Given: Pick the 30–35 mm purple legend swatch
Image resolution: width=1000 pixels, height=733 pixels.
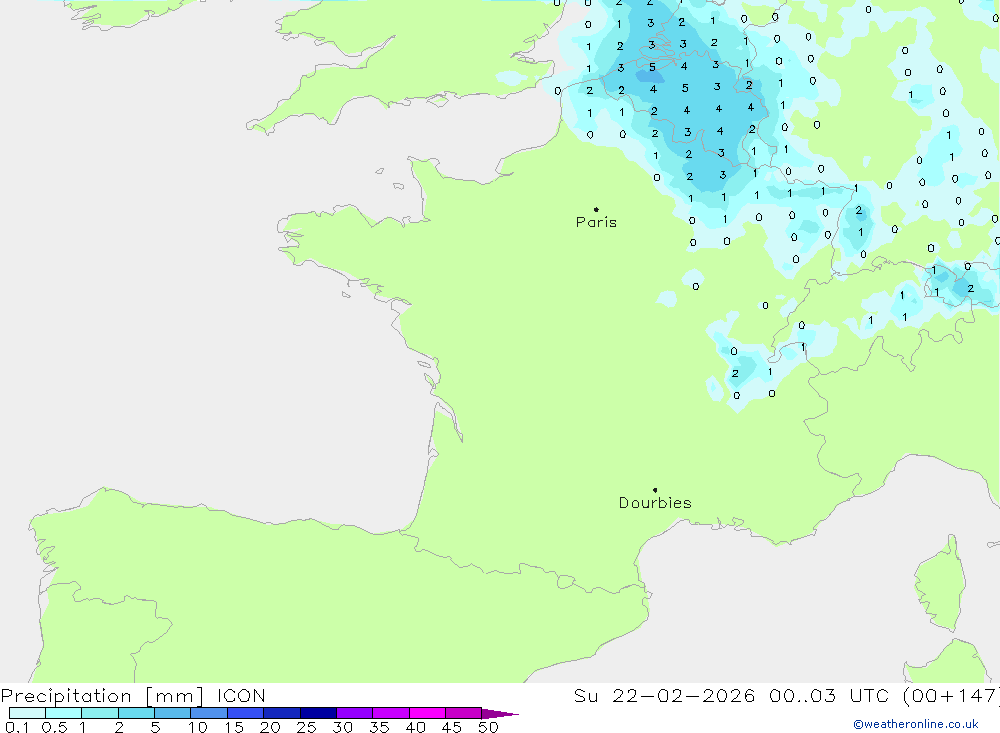Looking at the screenshot, I should point(355,713).
